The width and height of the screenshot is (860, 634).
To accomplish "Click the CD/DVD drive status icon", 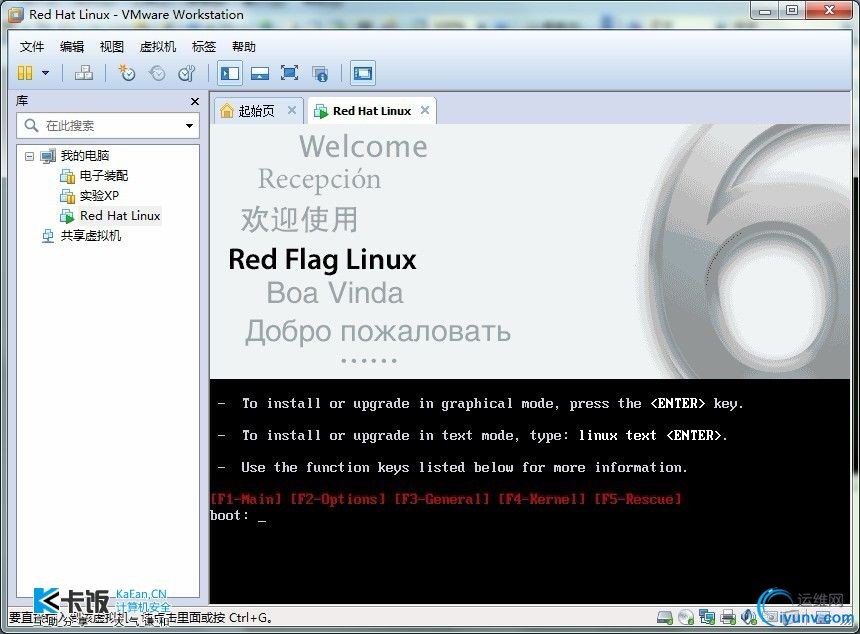I will (x=686, y=618).
